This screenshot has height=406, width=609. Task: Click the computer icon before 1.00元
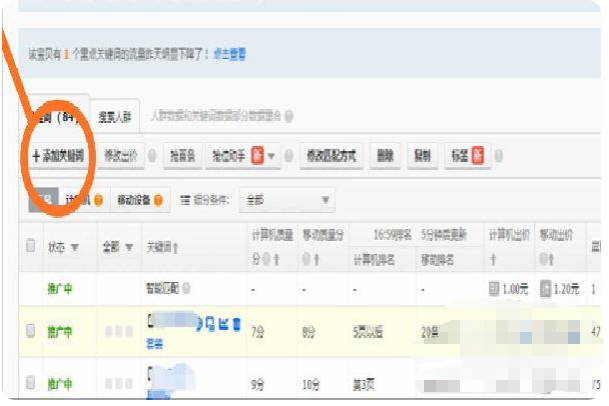[494, 288]
